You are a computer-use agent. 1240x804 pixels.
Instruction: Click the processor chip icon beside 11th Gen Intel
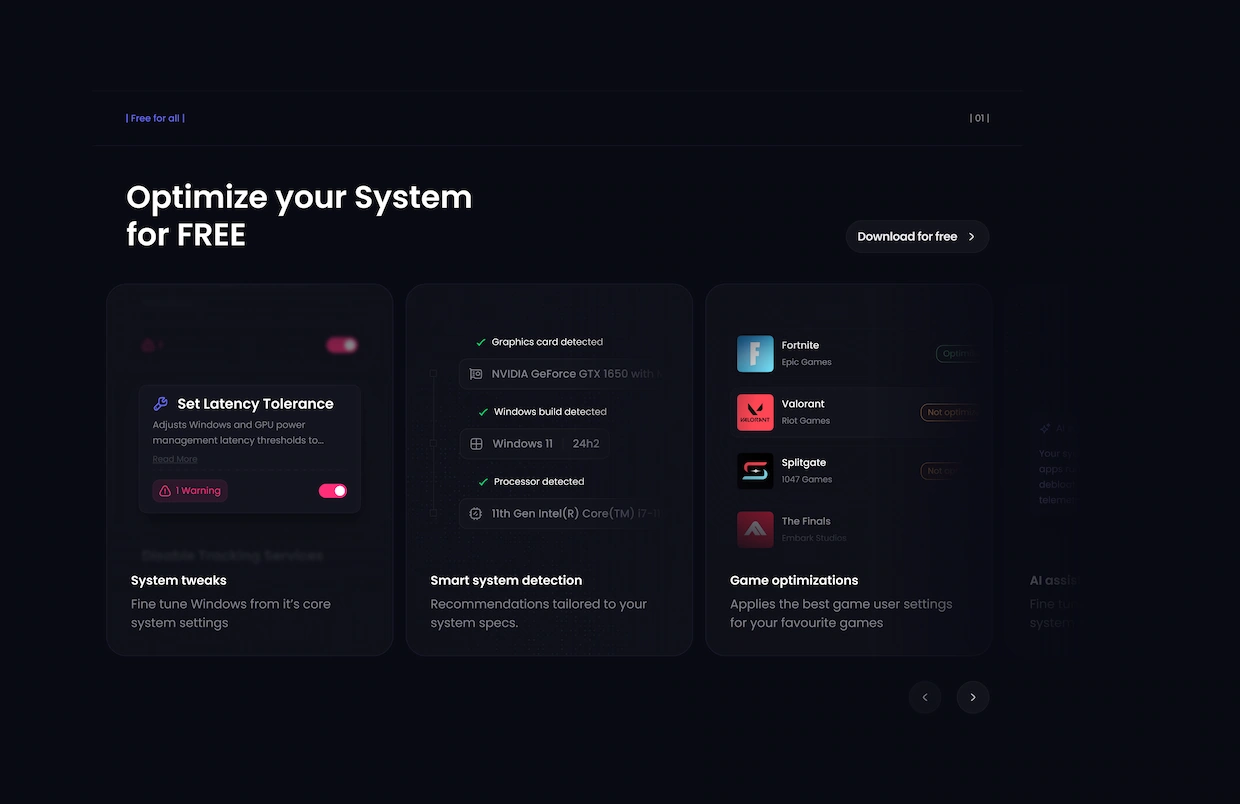click(x=476, y=514)
